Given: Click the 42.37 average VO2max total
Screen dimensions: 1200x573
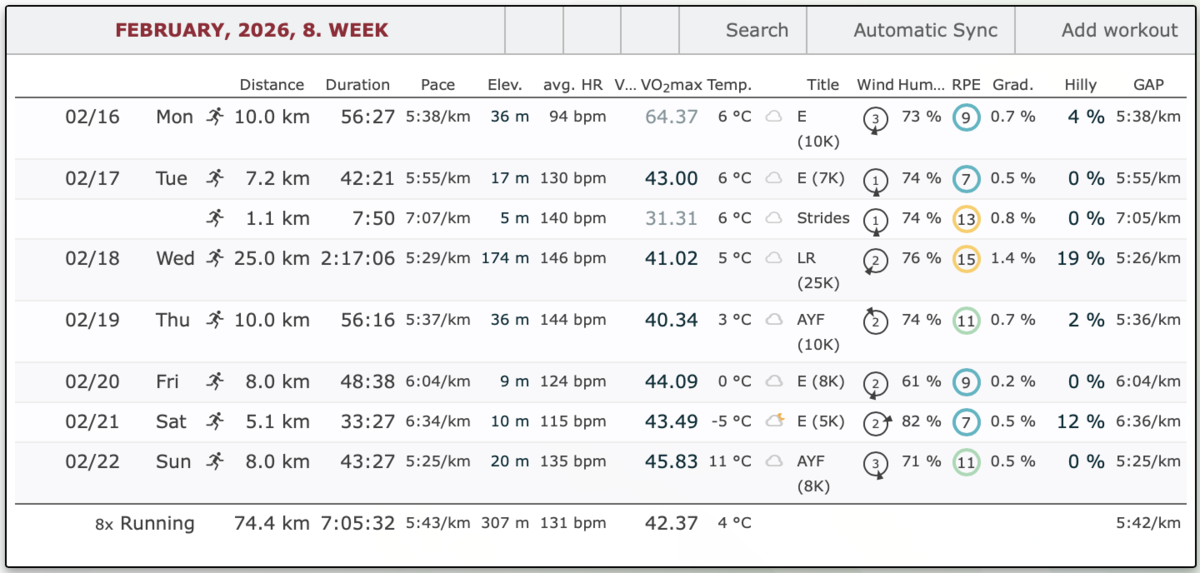Looking at the screenshot, I should coord(671,523).
